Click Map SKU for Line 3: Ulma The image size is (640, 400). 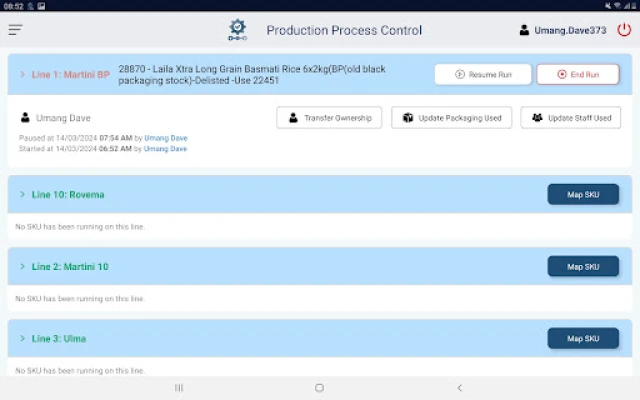tap(582, 338)
